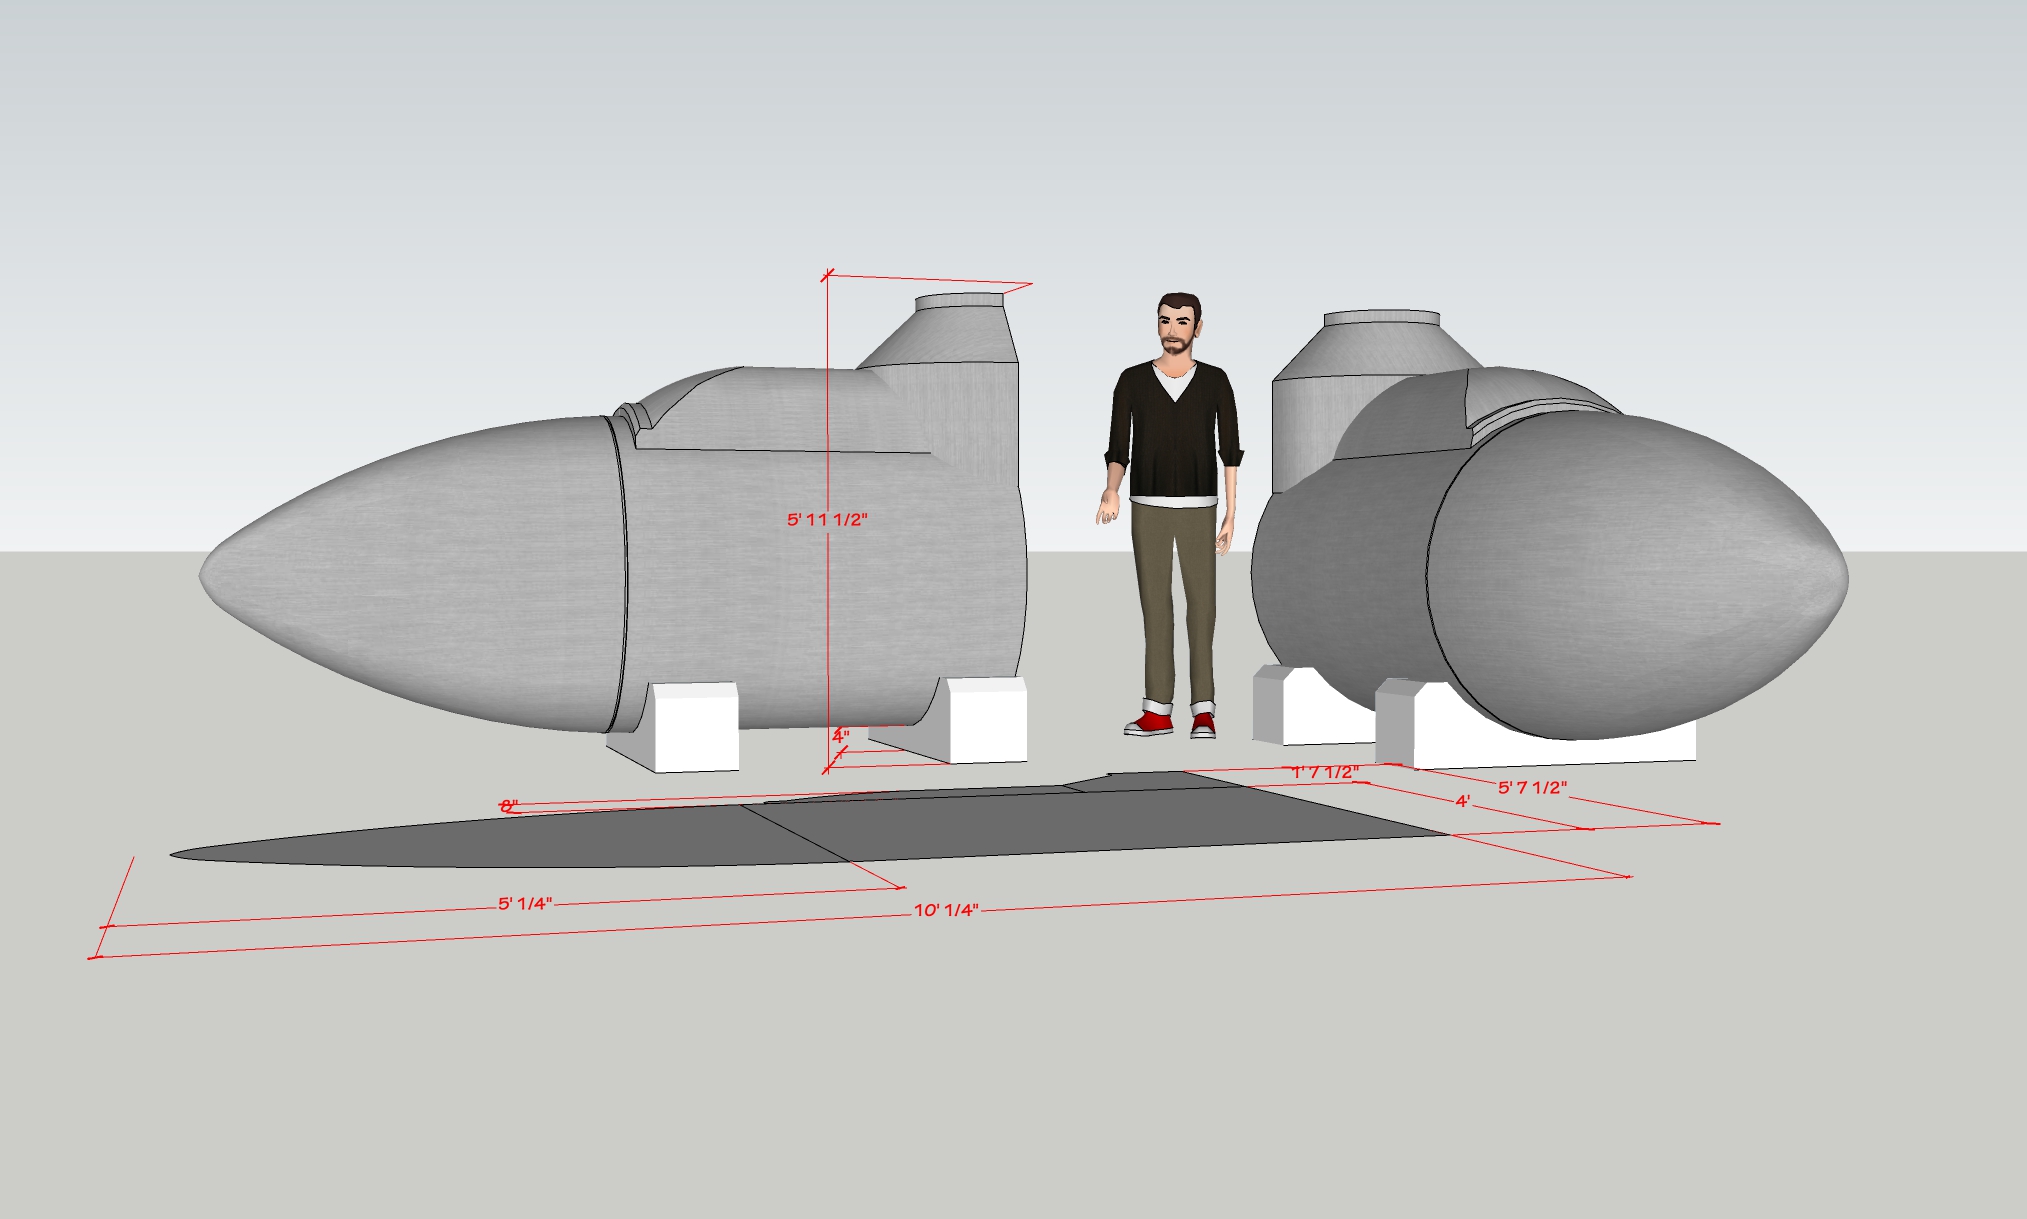Select the 8" dimension text above shadow
Viewport: 2027px width, 1219px height.
(509, 806)
